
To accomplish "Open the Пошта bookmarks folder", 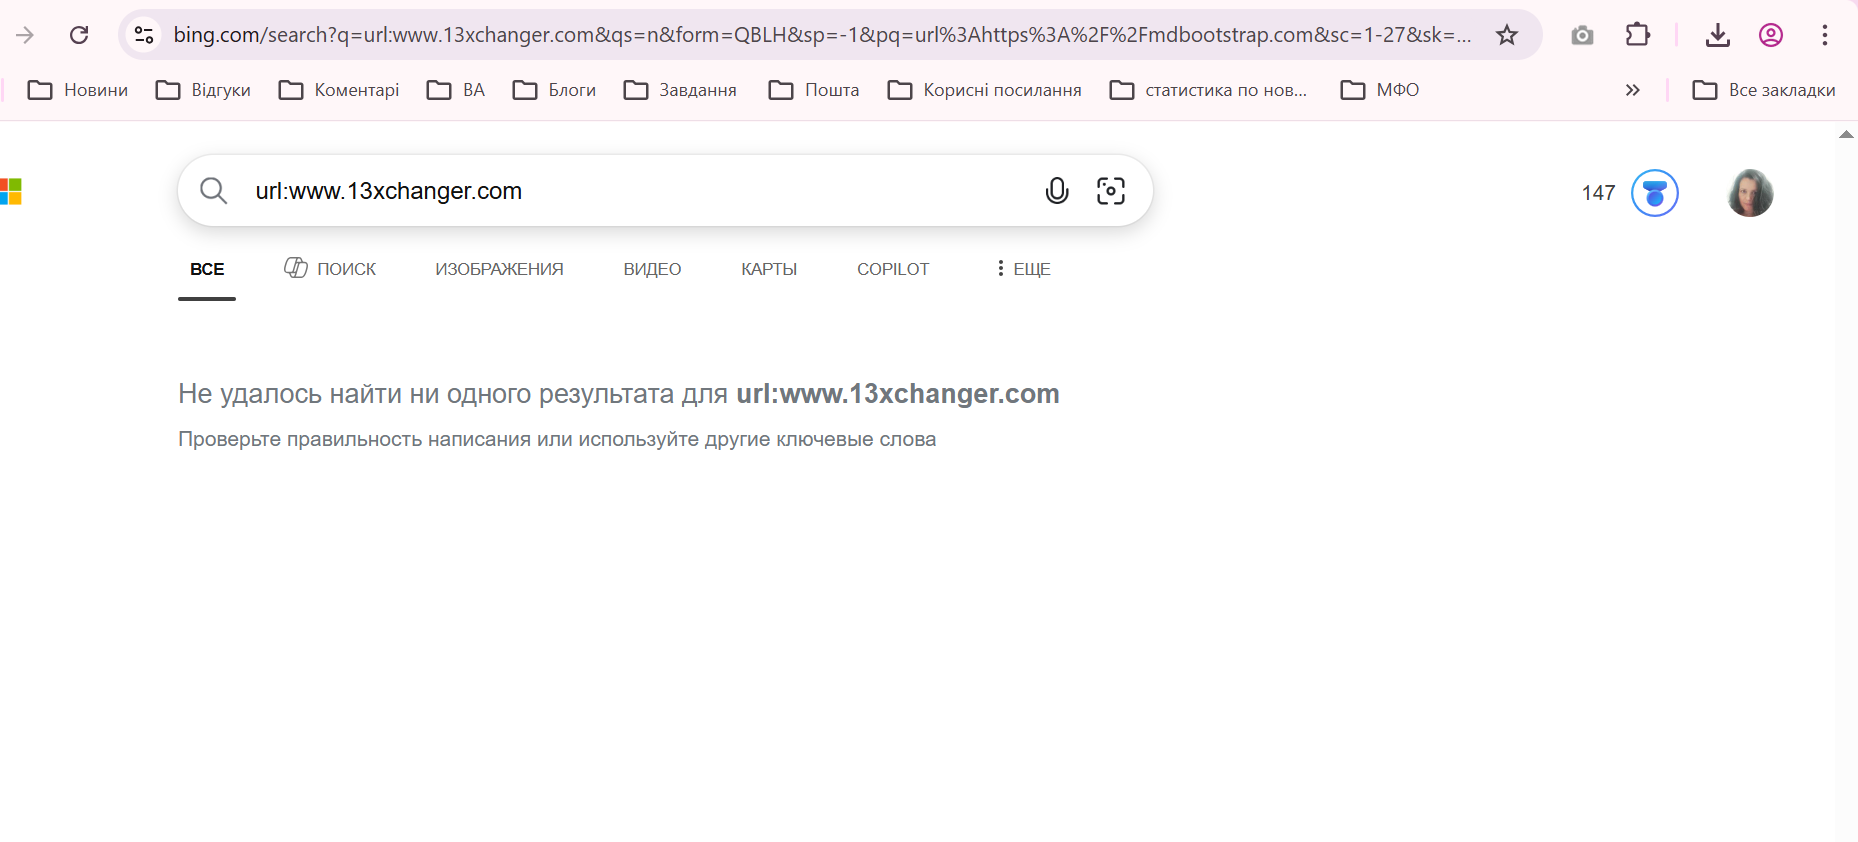I will click(x=814, y=90).
